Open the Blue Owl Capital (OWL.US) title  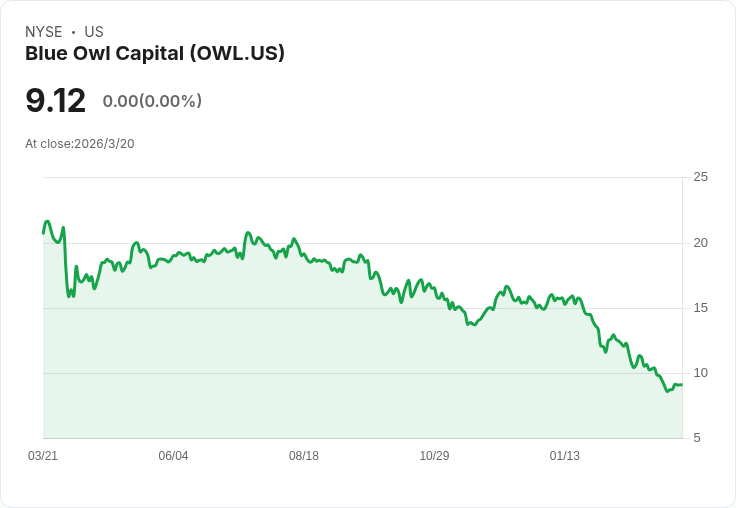pos(155,54)
